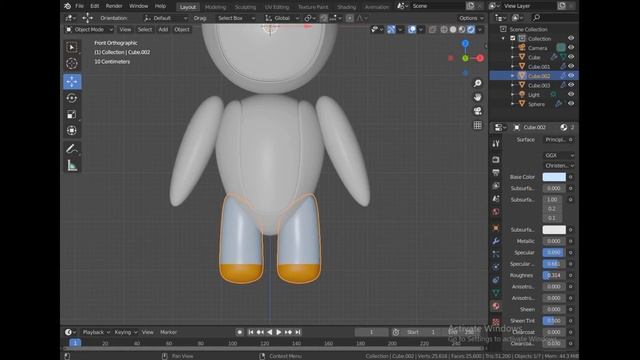Hide the Light via eye icon

coord(571,94)
